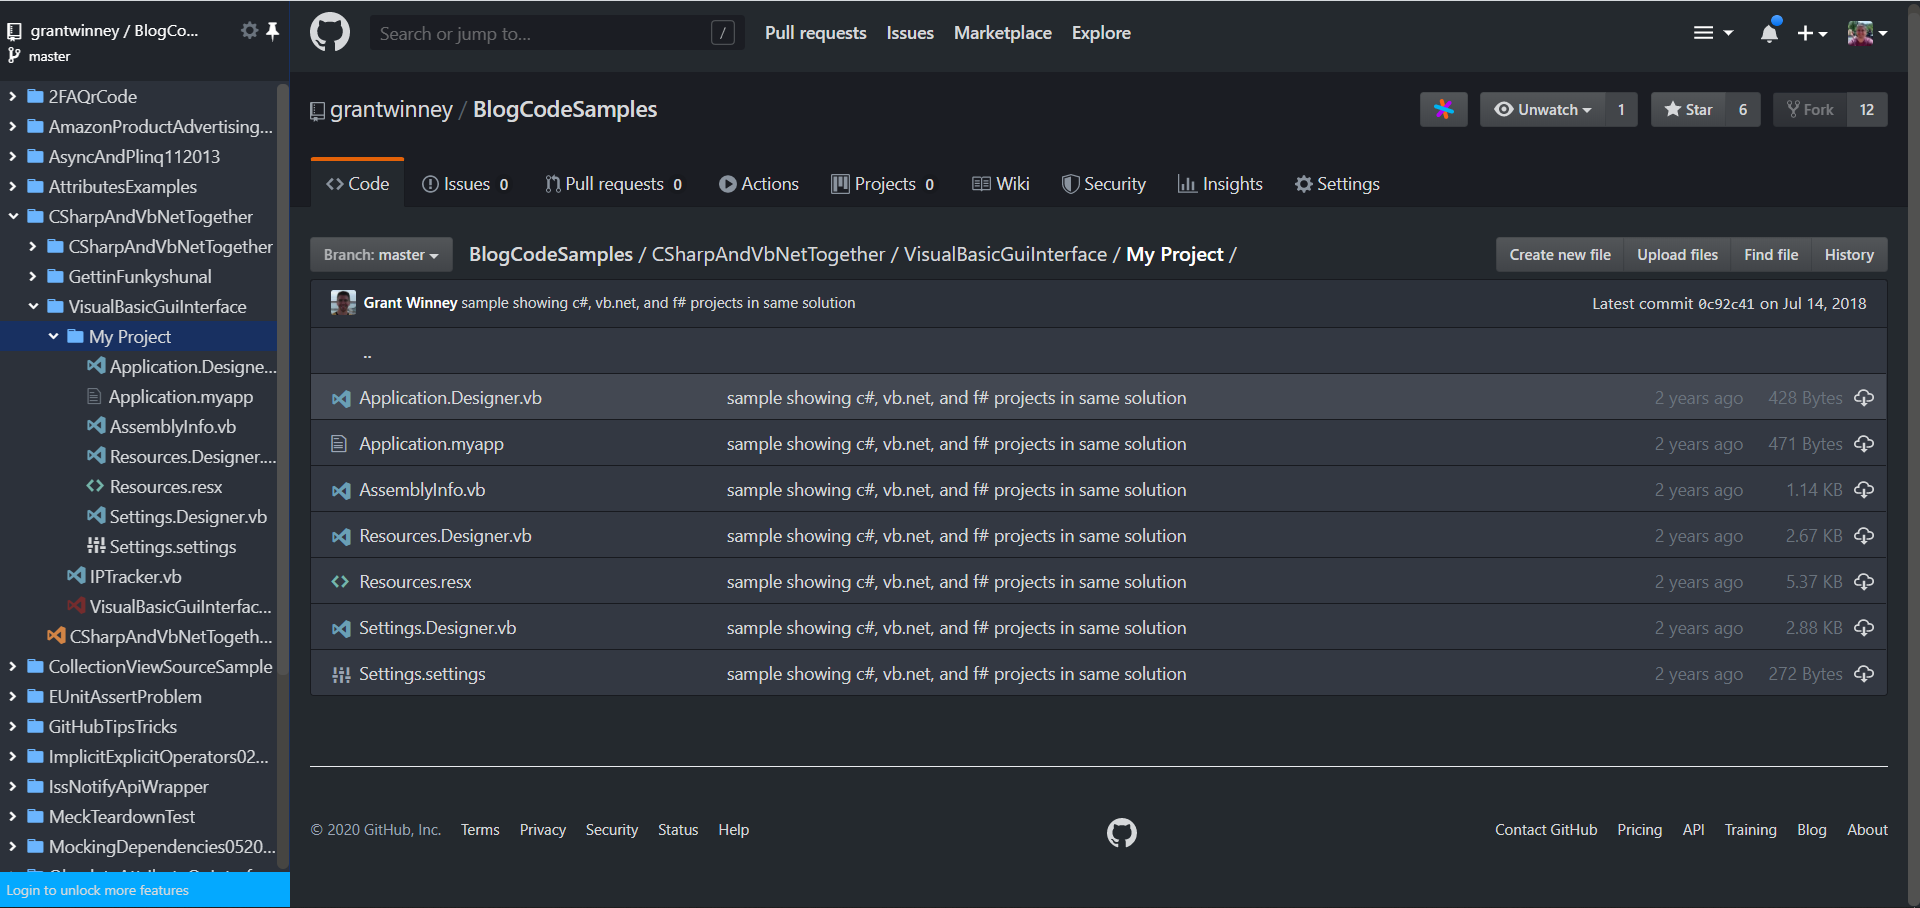Go up to parent directory (..)

point(367,353)
